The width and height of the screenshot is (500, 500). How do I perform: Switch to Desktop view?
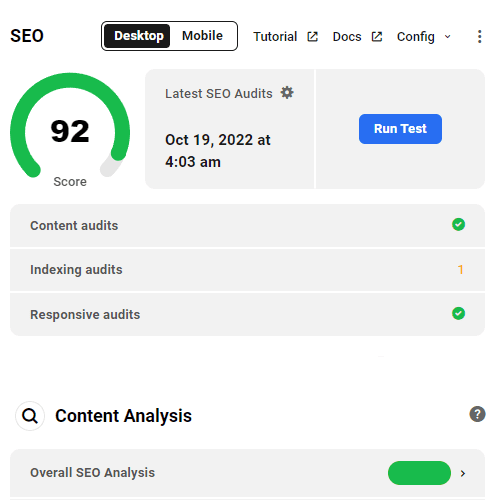coord(137,36)
